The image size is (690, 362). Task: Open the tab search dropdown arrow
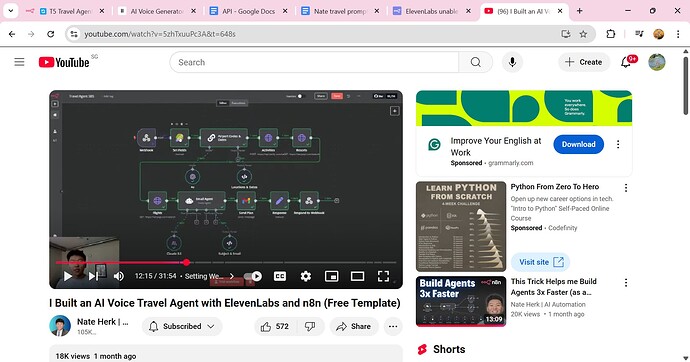click(x=11, y=11)
